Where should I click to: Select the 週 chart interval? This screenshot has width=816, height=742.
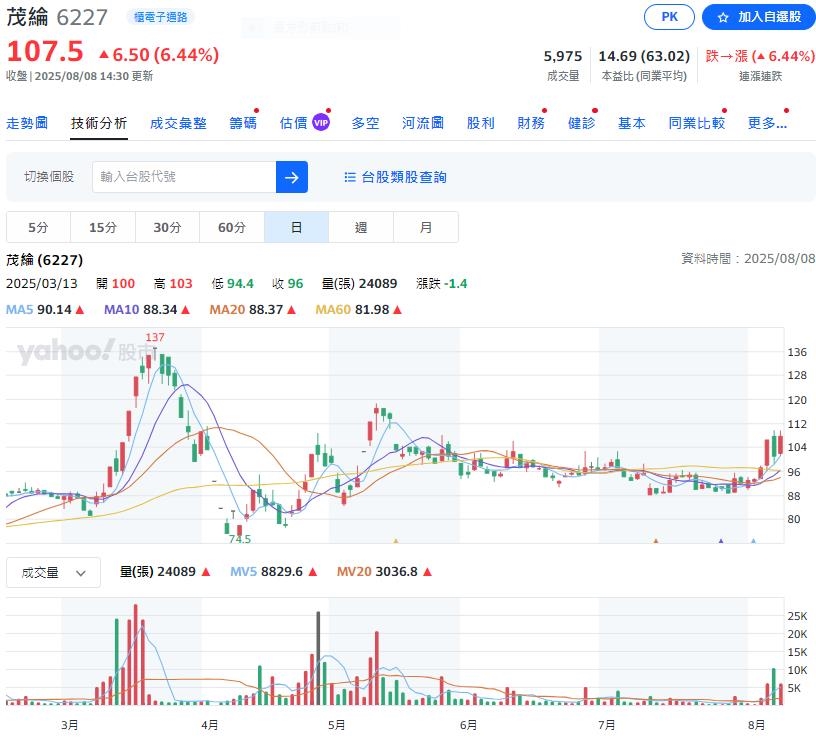coord(361,227)
